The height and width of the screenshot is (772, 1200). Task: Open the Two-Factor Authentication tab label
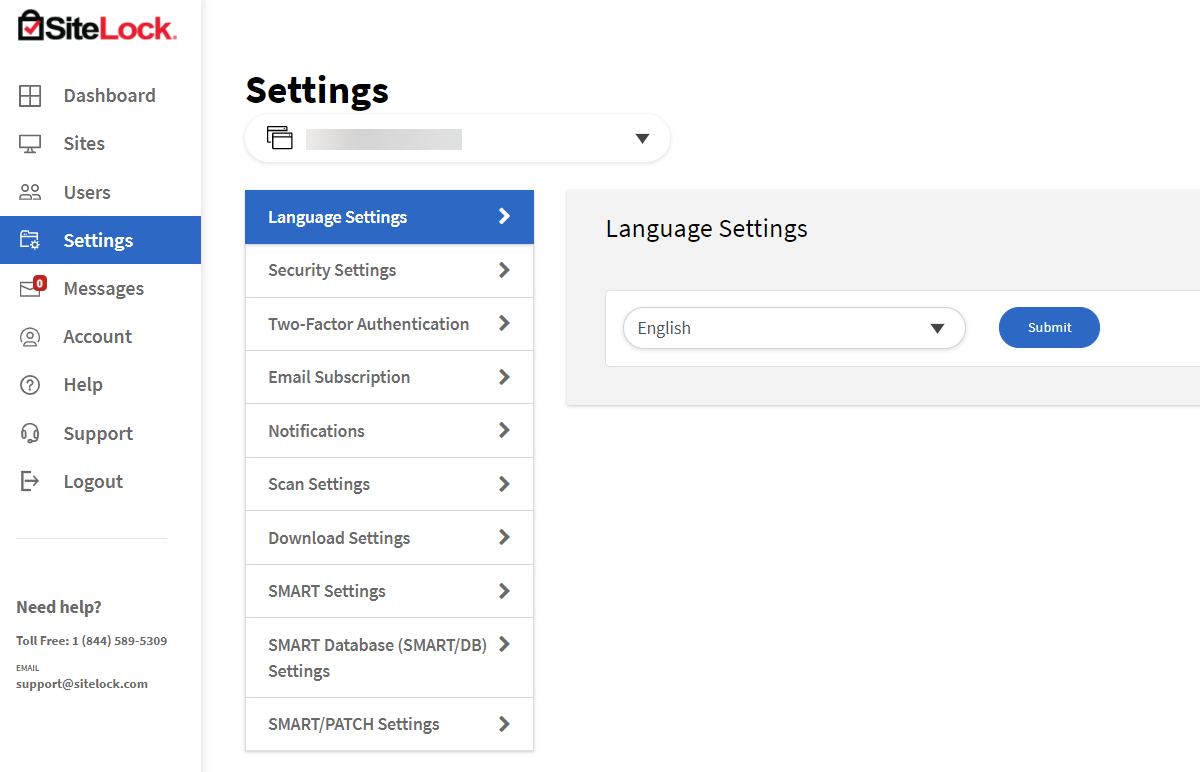(x=368, y=324)
